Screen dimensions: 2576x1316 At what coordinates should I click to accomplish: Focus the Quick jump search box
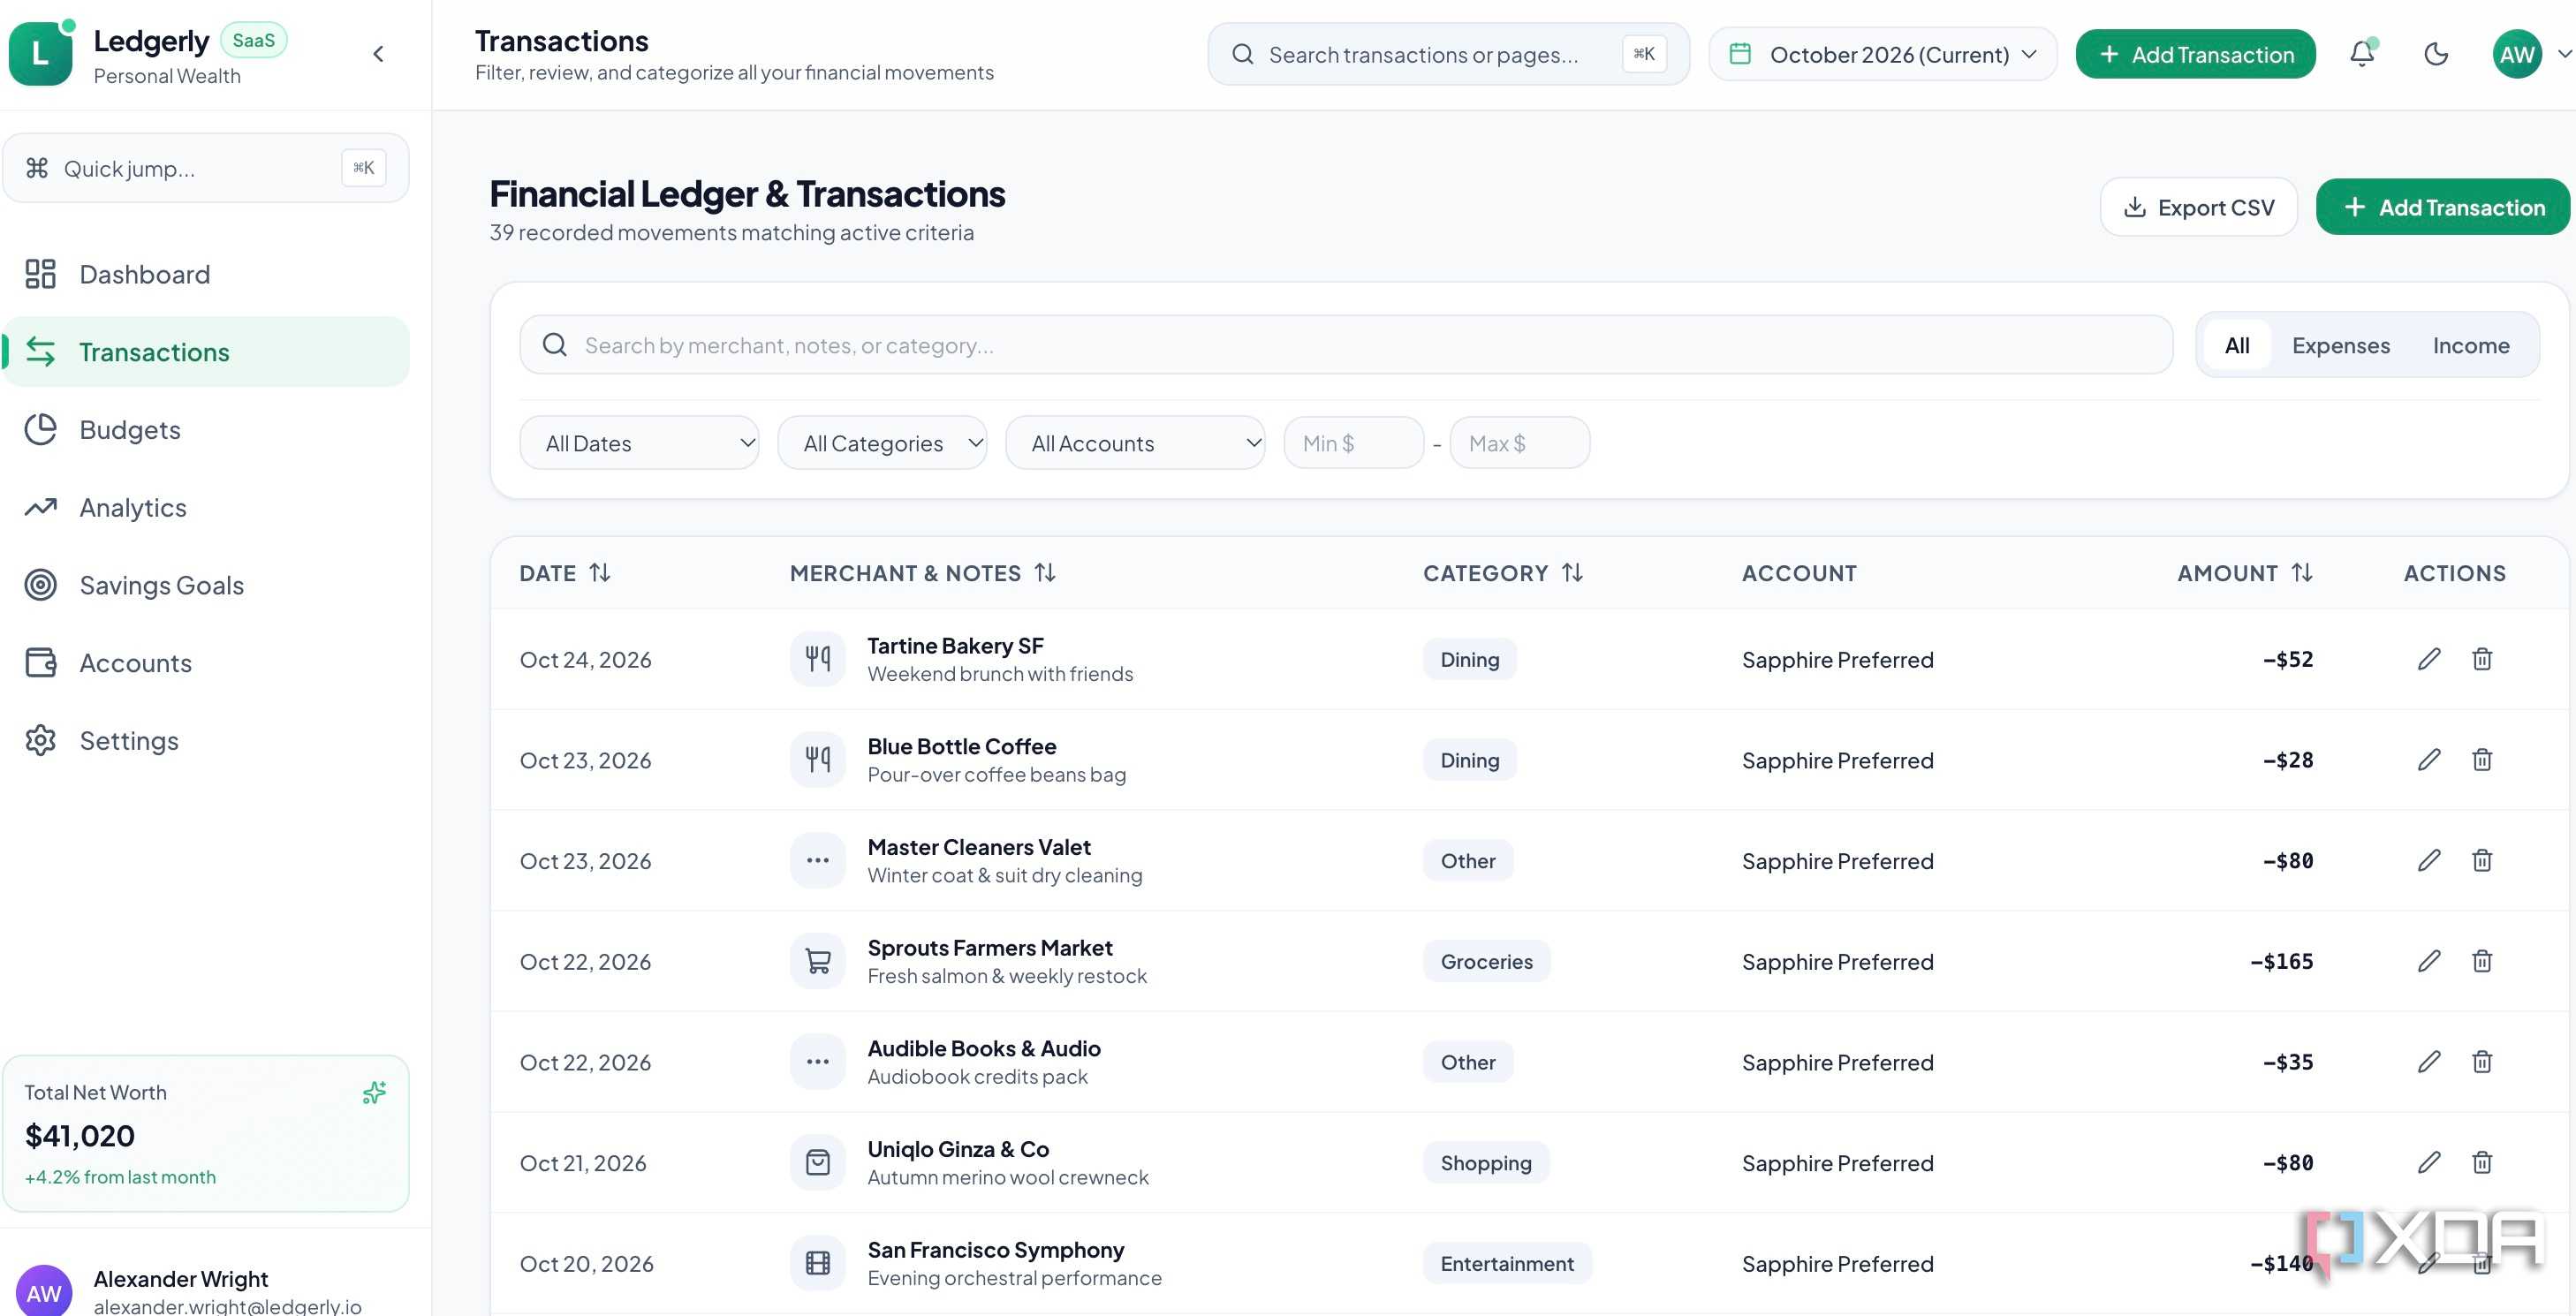206,168
